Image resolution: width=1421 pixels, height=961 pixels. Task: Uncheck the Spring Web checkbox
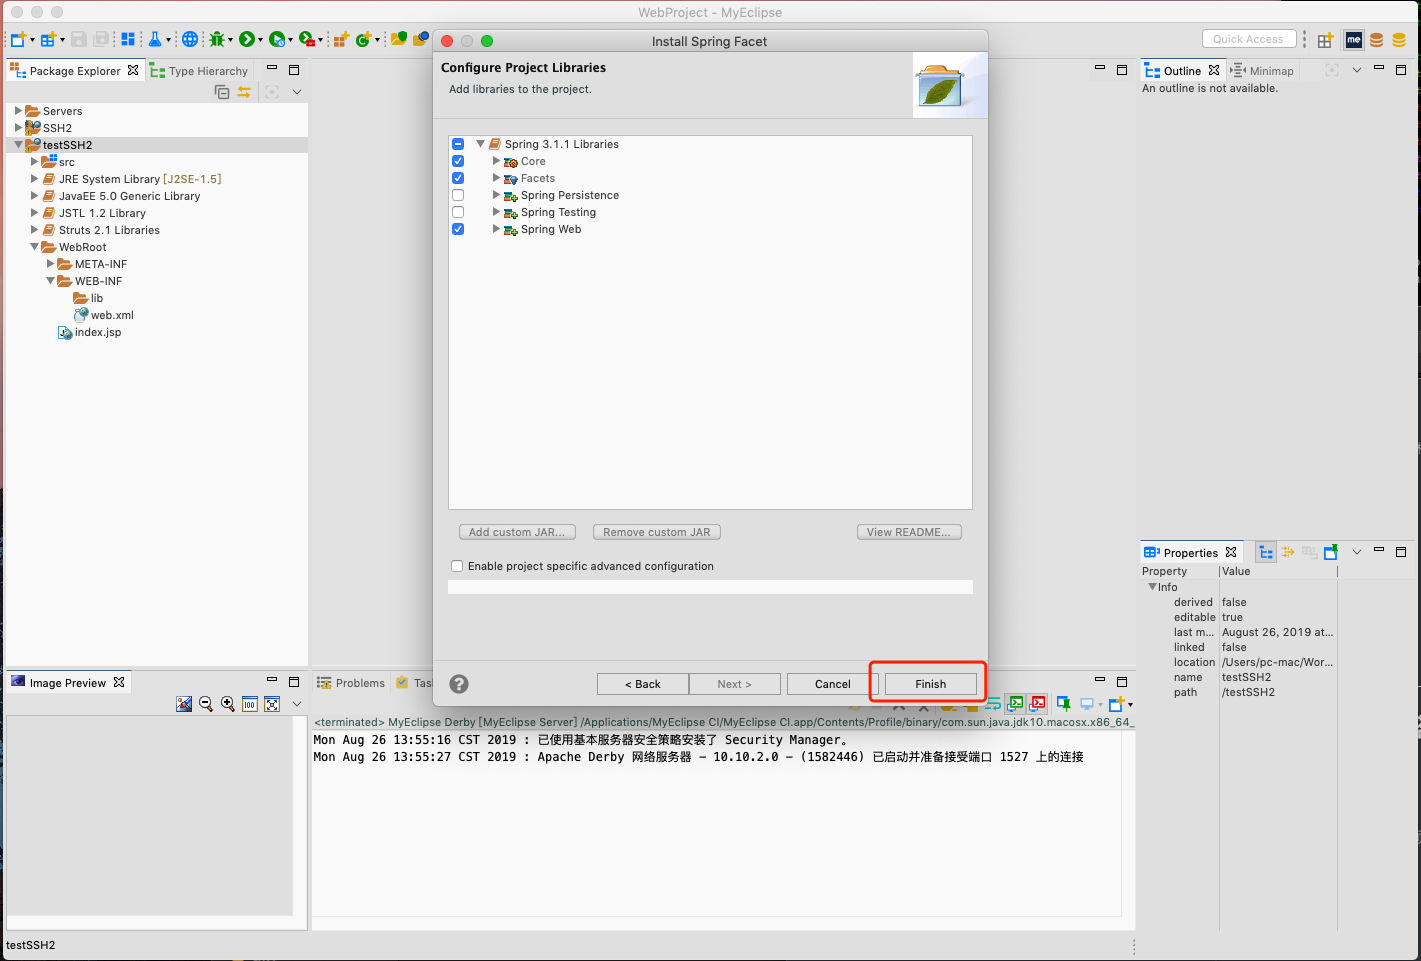tap(458, 229)
